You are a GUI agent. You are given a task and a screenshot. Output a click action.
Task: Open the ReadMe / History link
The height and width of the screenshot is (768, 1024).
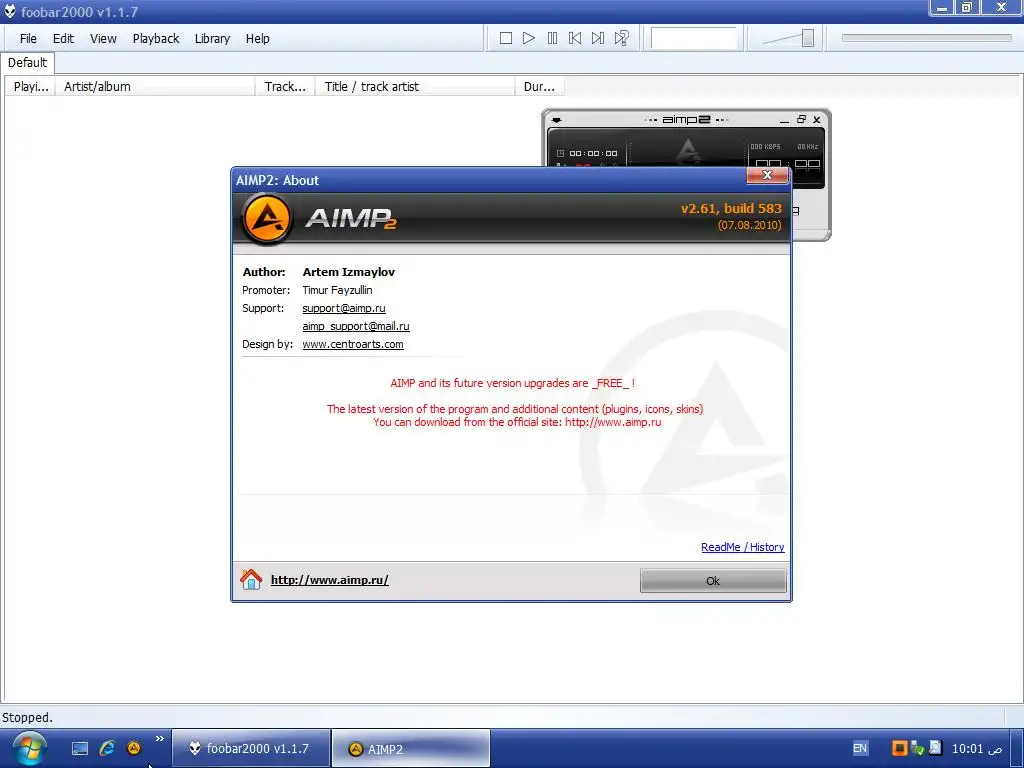743,547
